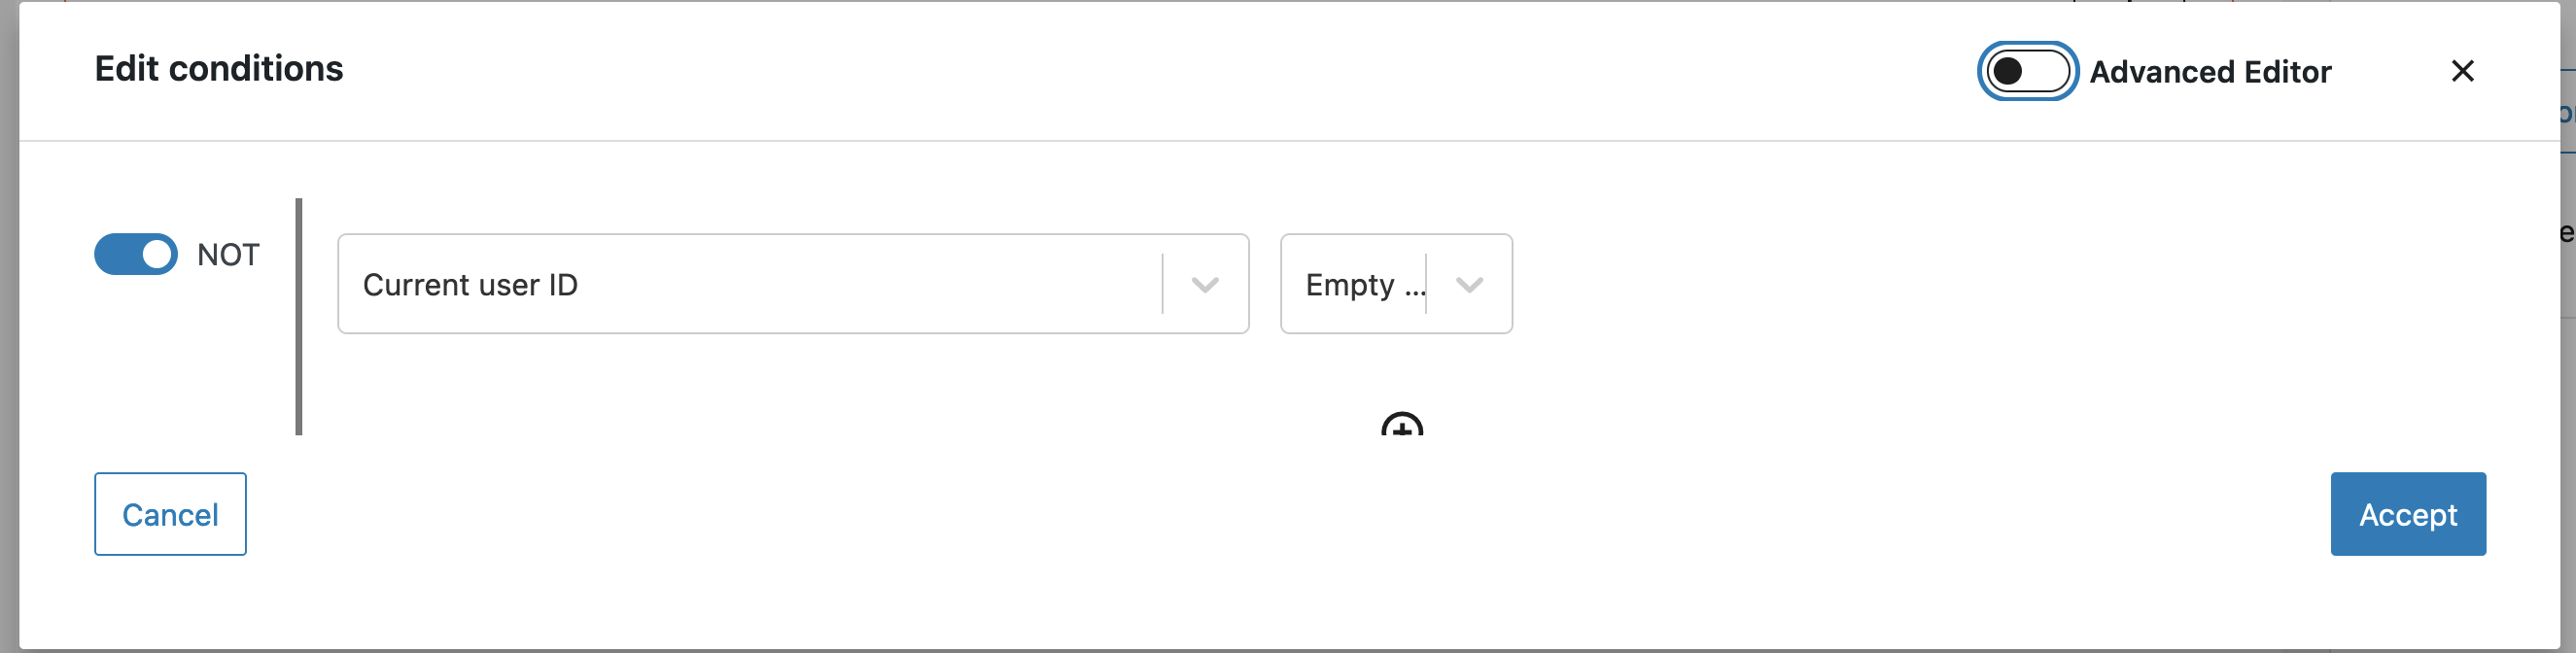Click the plus icon to add condition
The width and height of the screenshot is (2576, 653).
(x=1401, y=425)
